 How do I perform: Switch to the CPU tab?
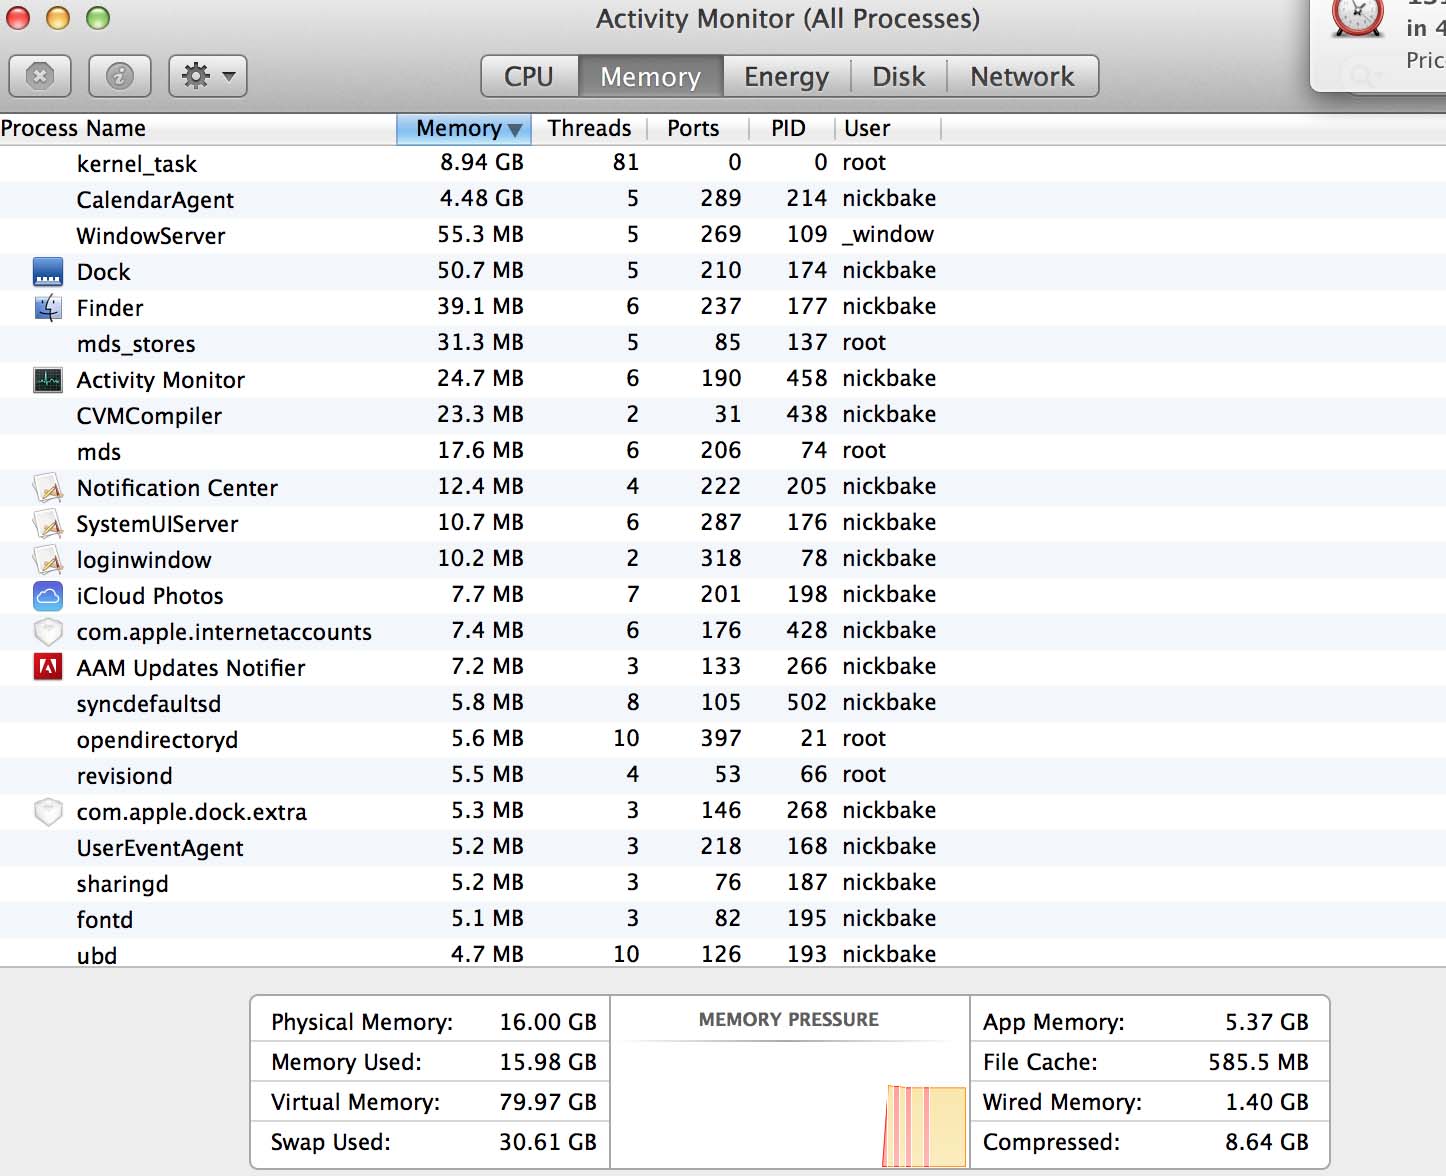point(529,76)
